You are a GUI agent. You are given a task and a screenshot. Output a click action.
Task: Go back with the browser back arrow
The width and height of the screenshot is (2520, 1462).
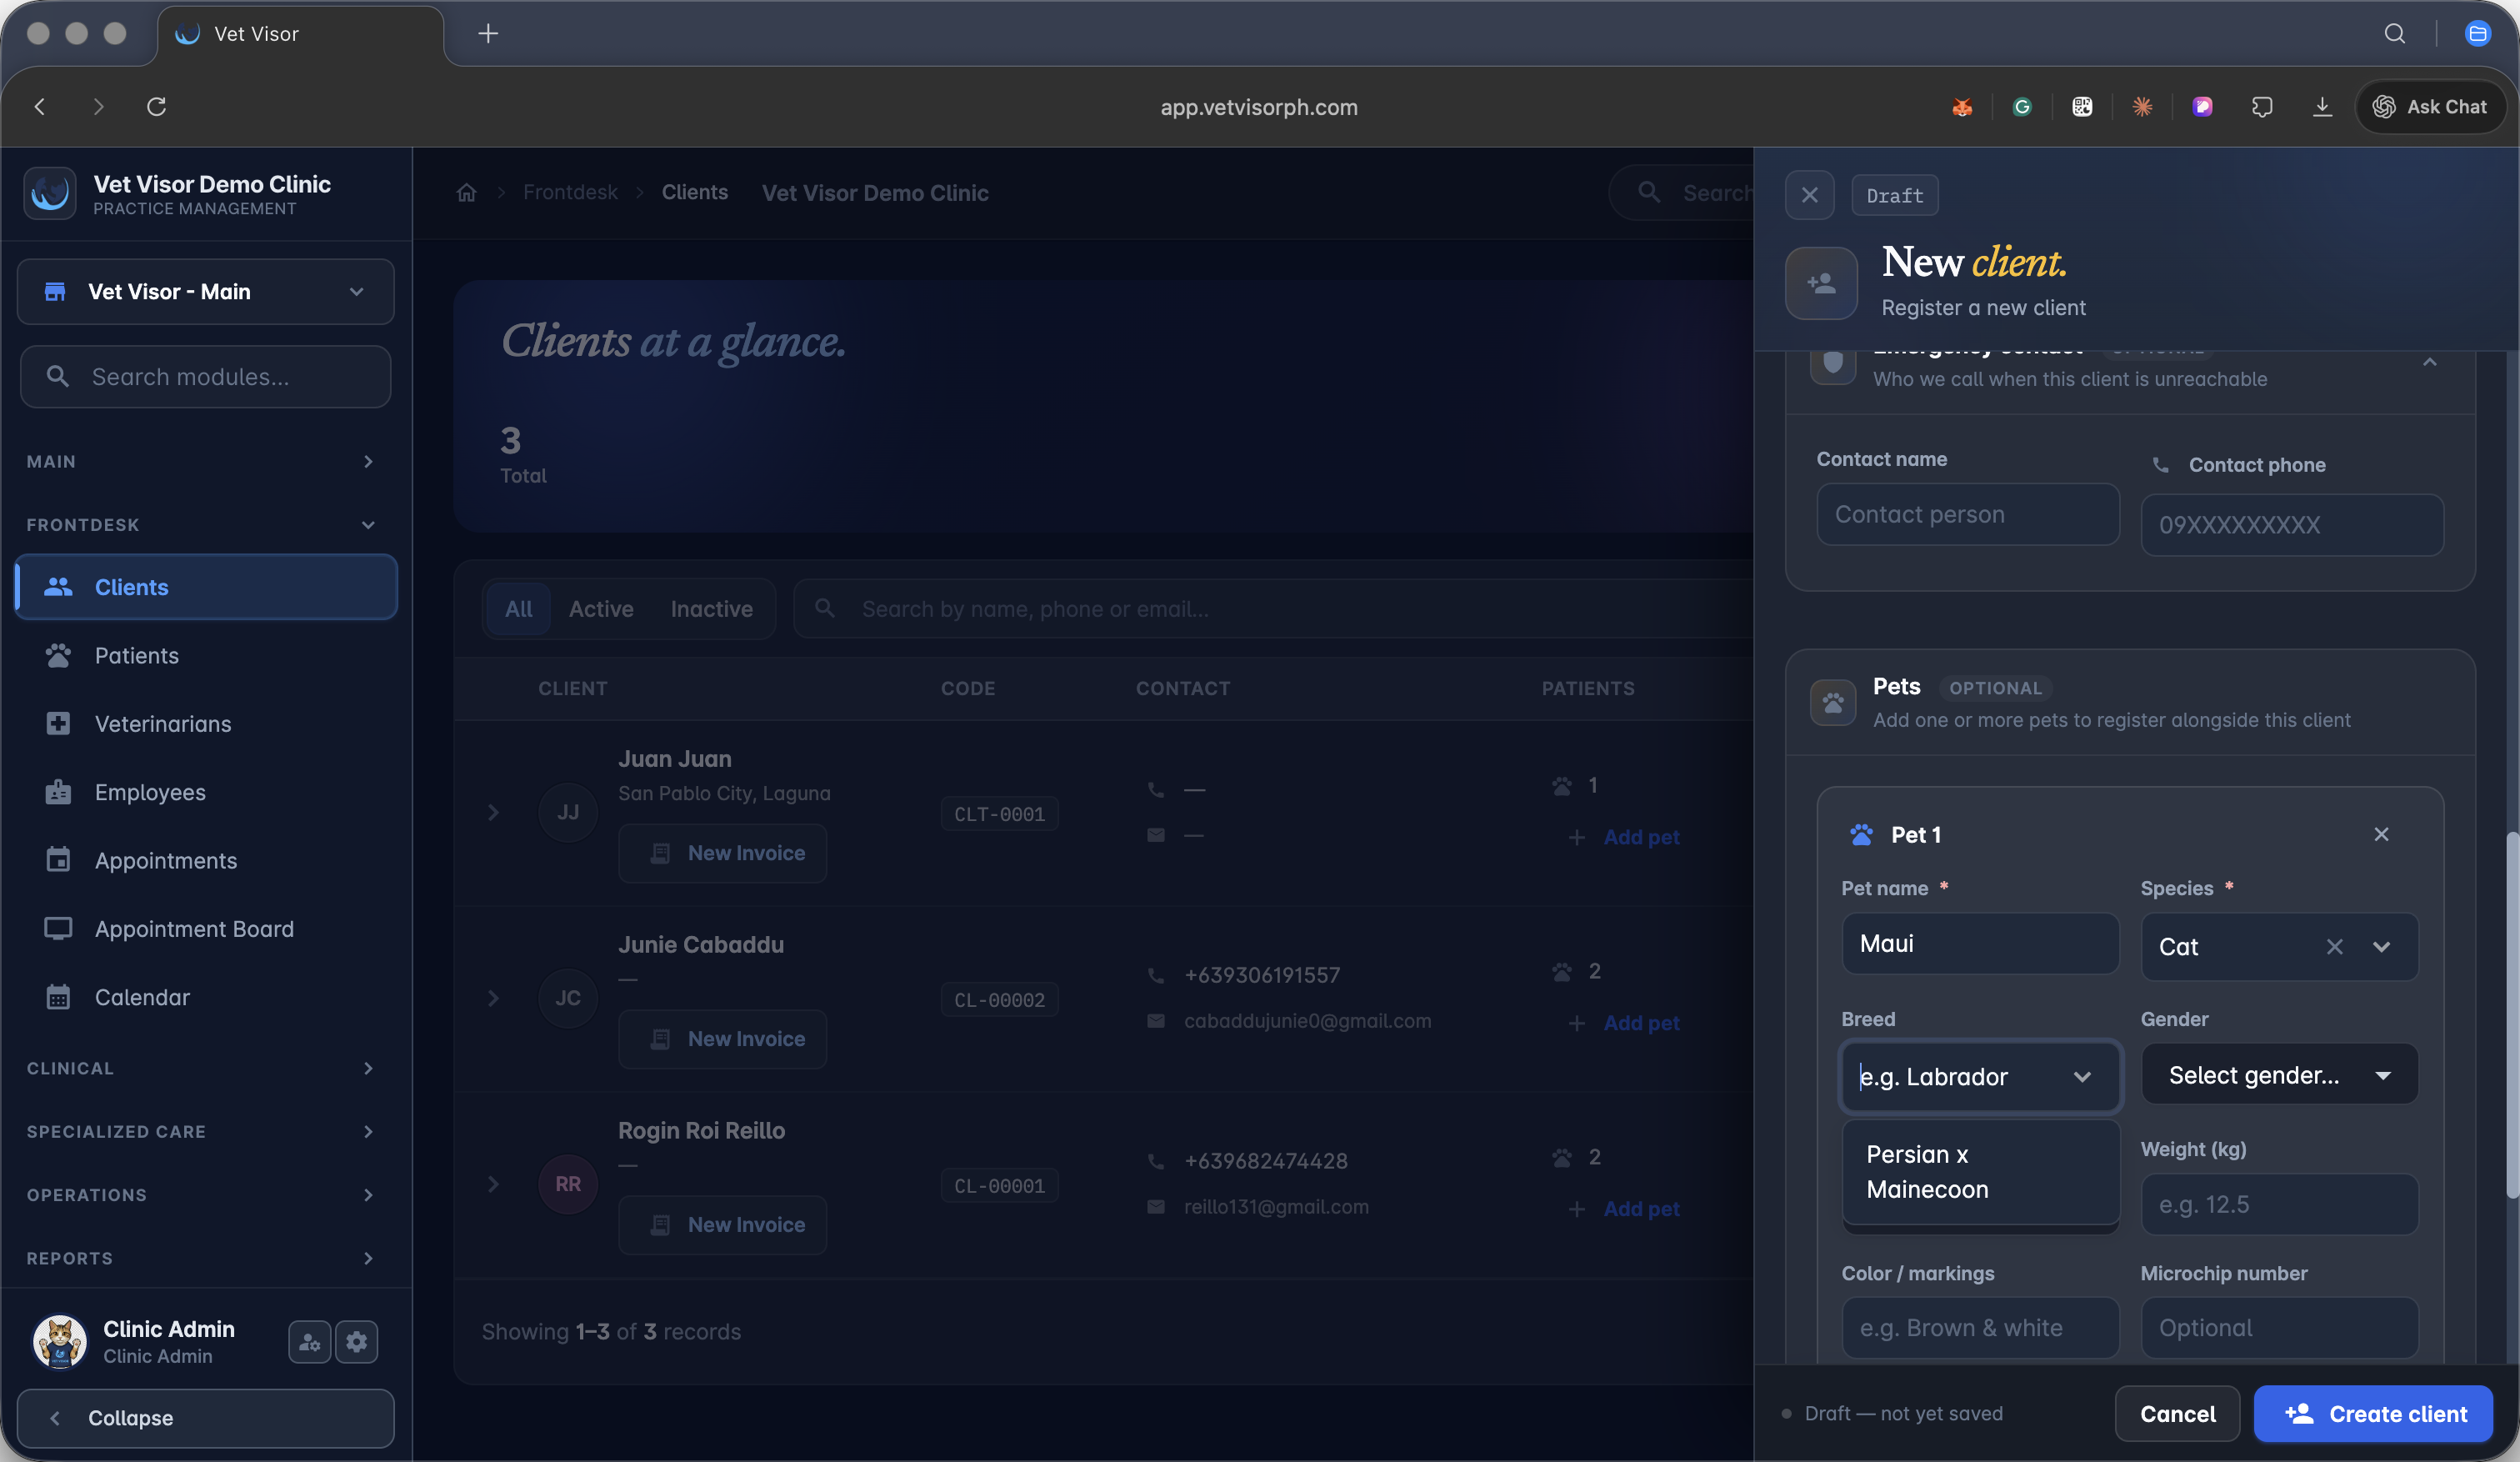pyautogui.click(x=40, y=106)
